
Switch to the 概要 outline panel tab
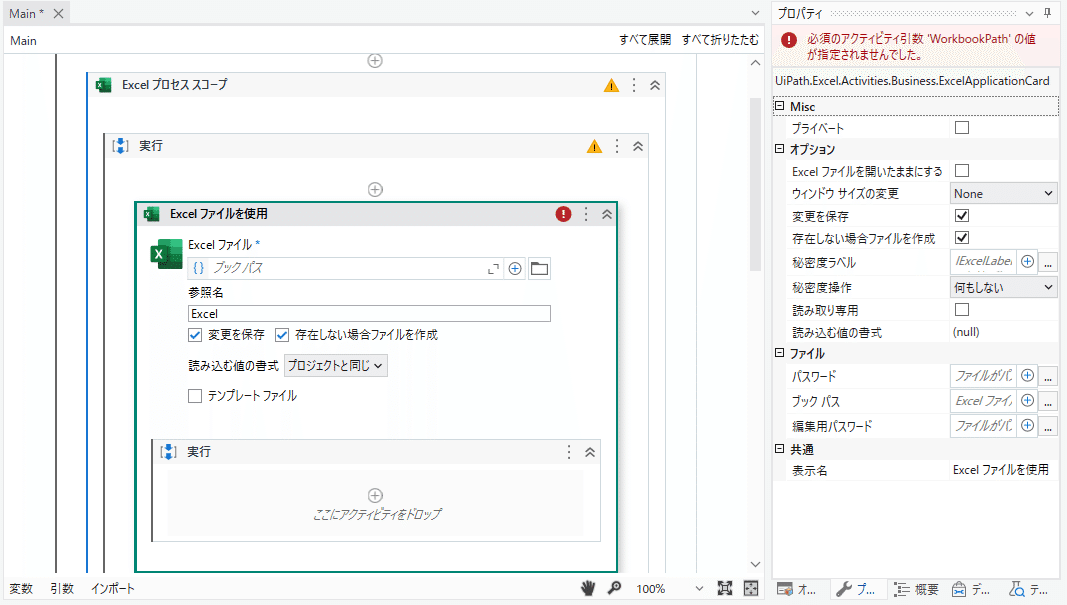coord(916,589)
